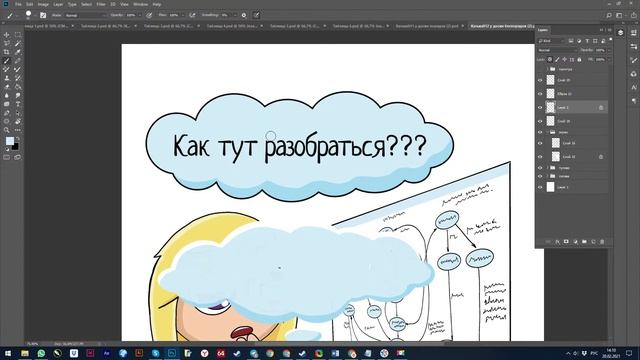Open the layer filter Kind dropdown
The height and width of the screenshot is (360, 640).
click(x=551, y=41)
